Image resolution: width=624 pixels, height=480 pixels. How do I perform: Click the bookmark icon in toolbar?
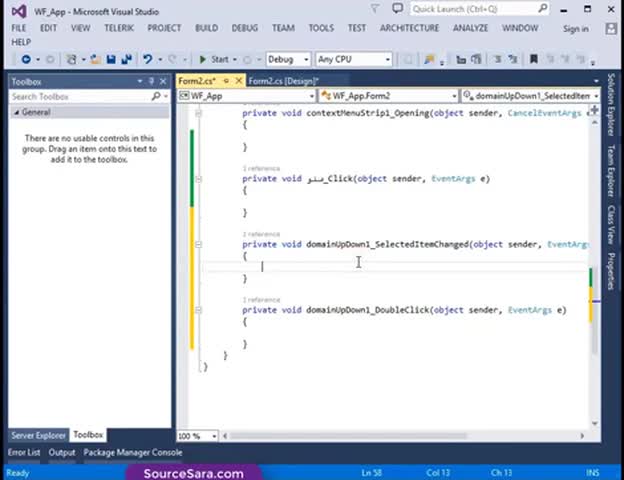pos(534,59)
